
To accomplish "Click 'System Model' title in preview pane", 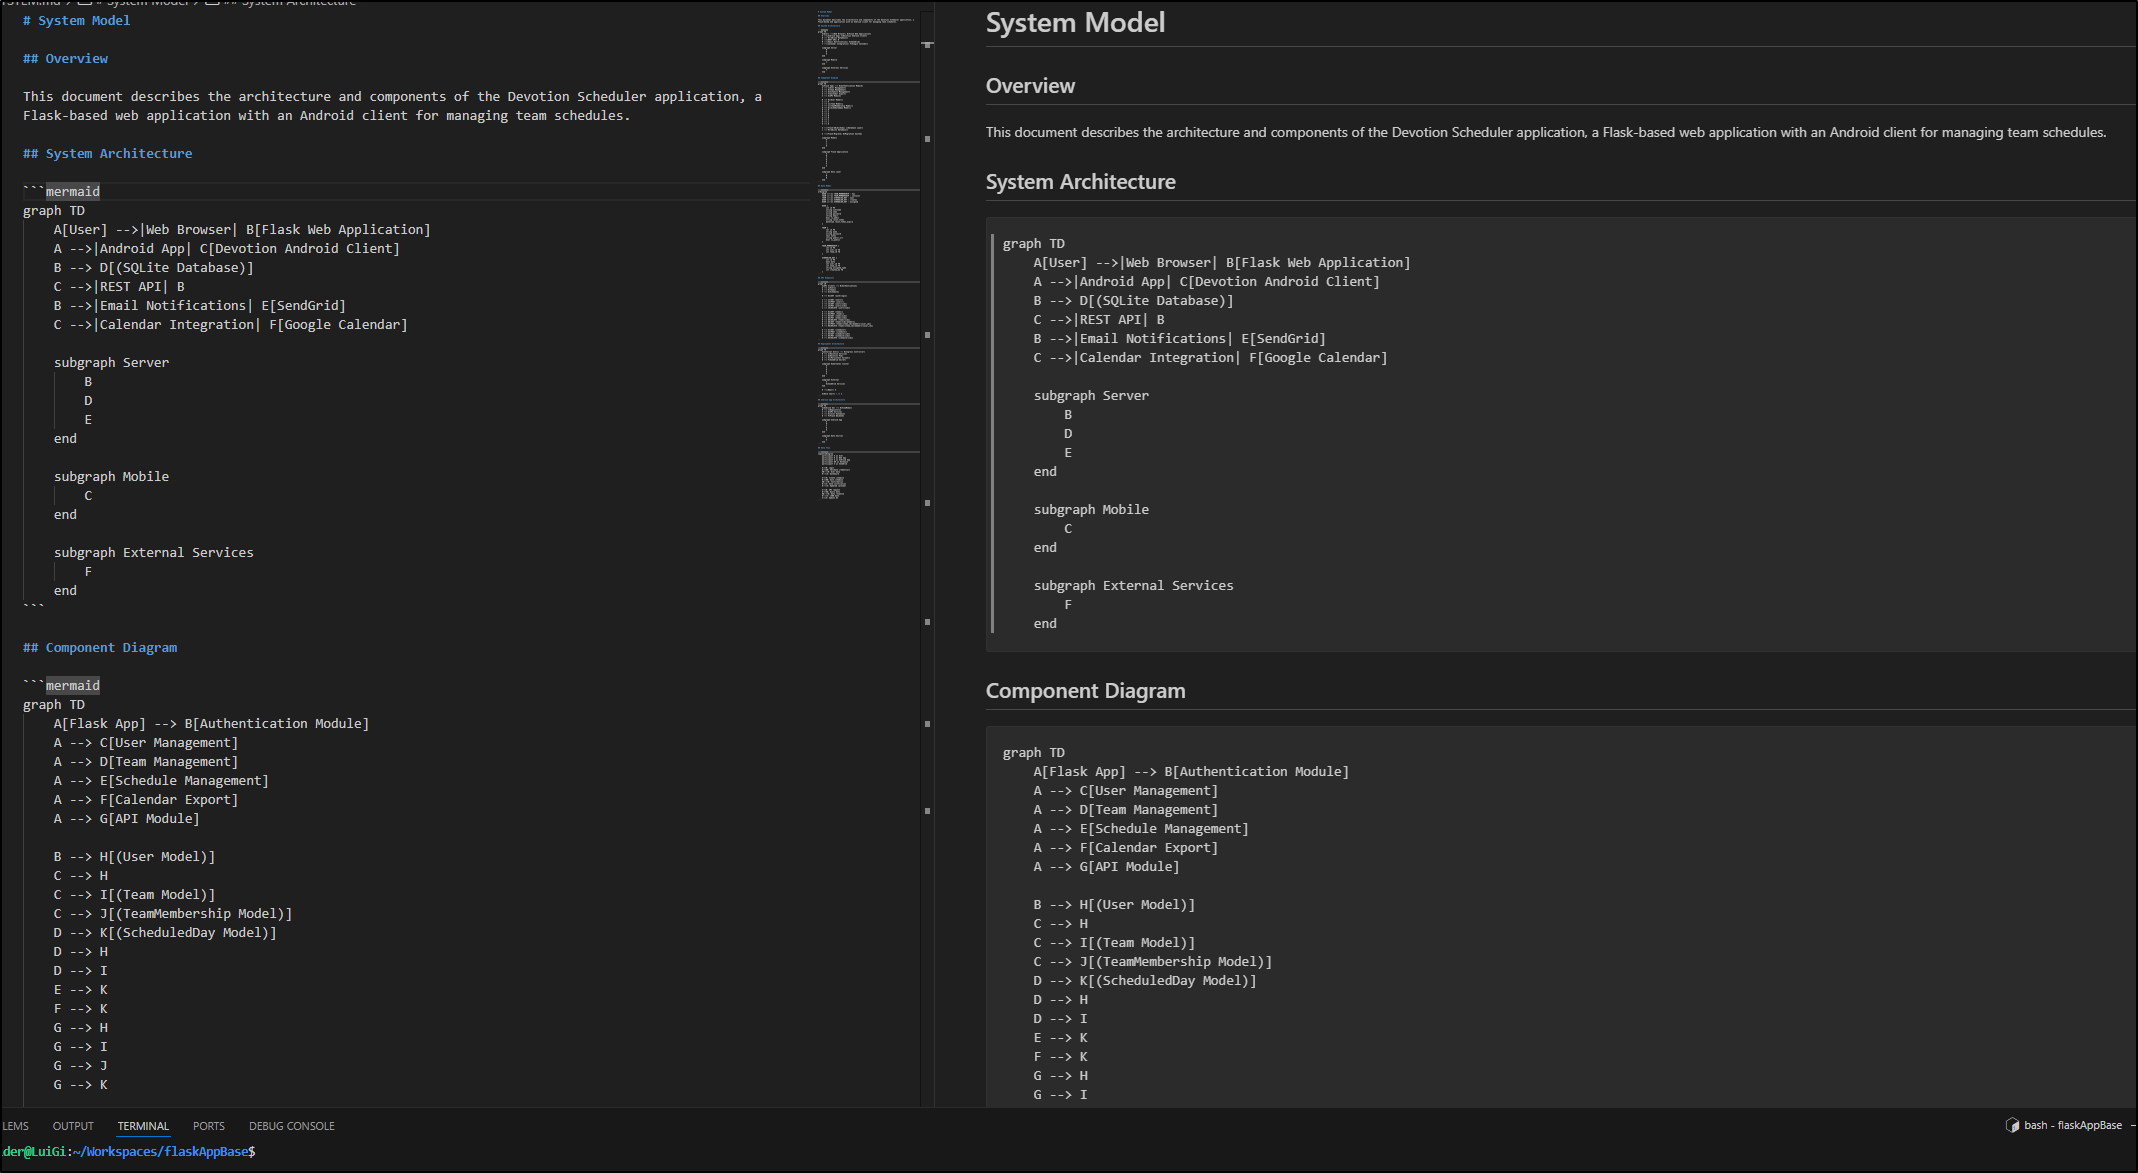I will point(1075,22).
